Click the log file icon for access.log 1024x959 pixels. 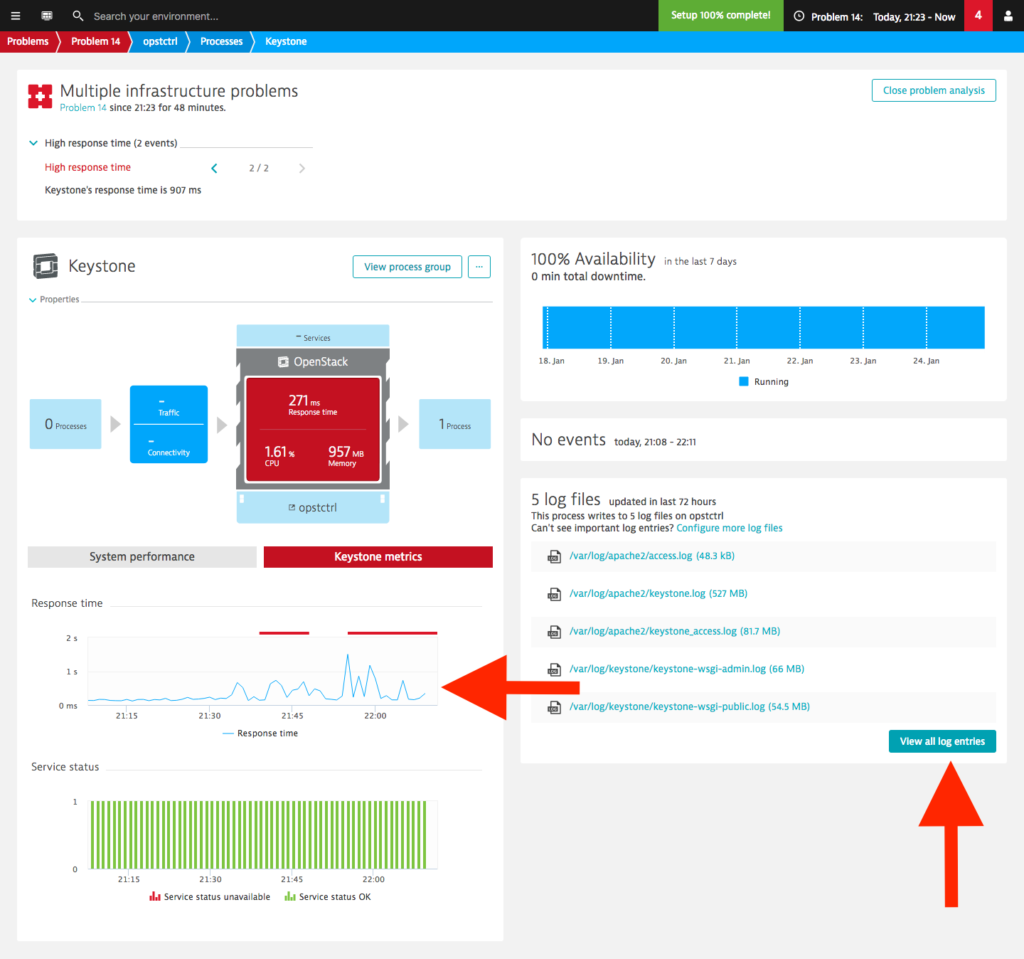tap(554, 557)
